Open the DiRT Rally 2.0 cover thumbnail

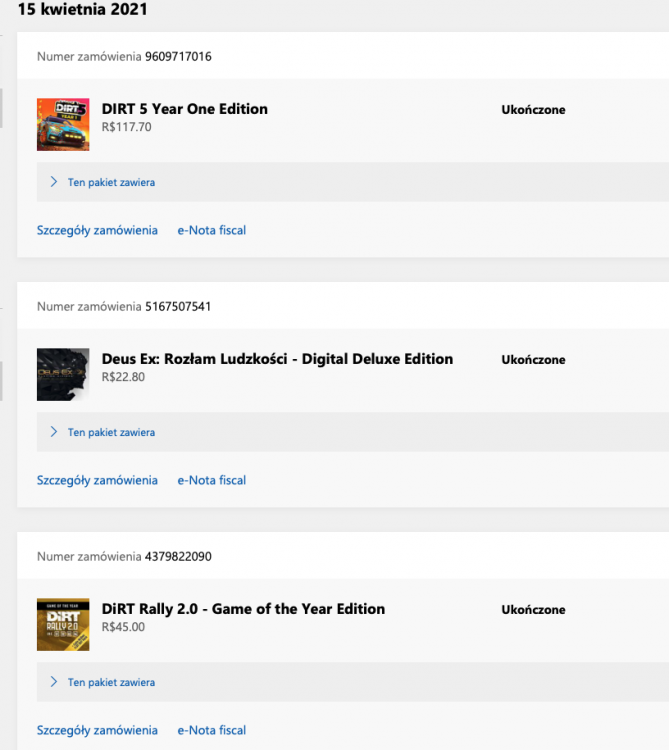63,624
